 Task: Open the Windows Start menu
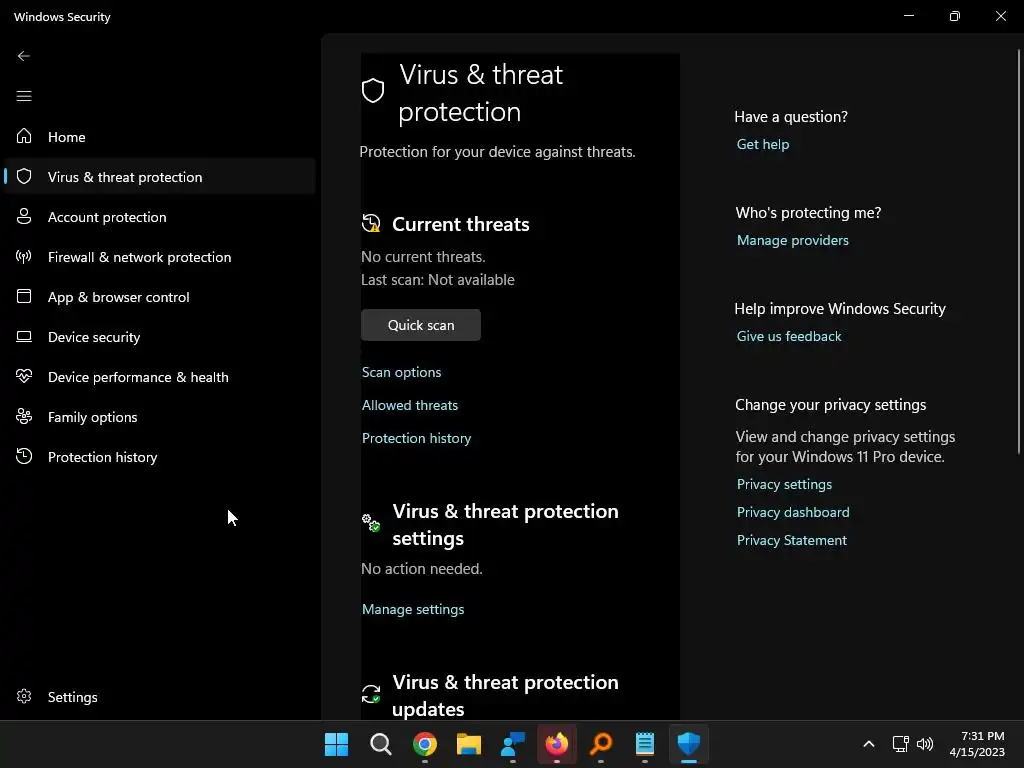click(336, 744)
